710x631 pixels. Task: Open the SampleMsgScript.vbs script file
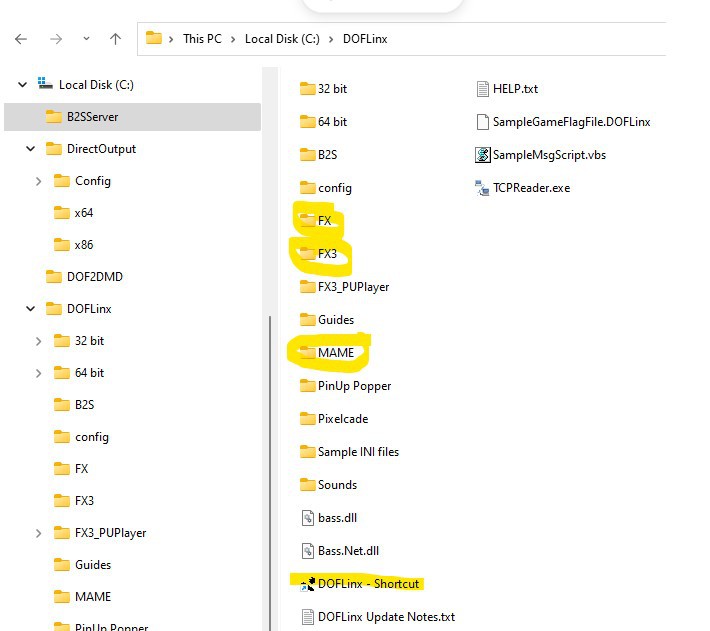[484, 154]
